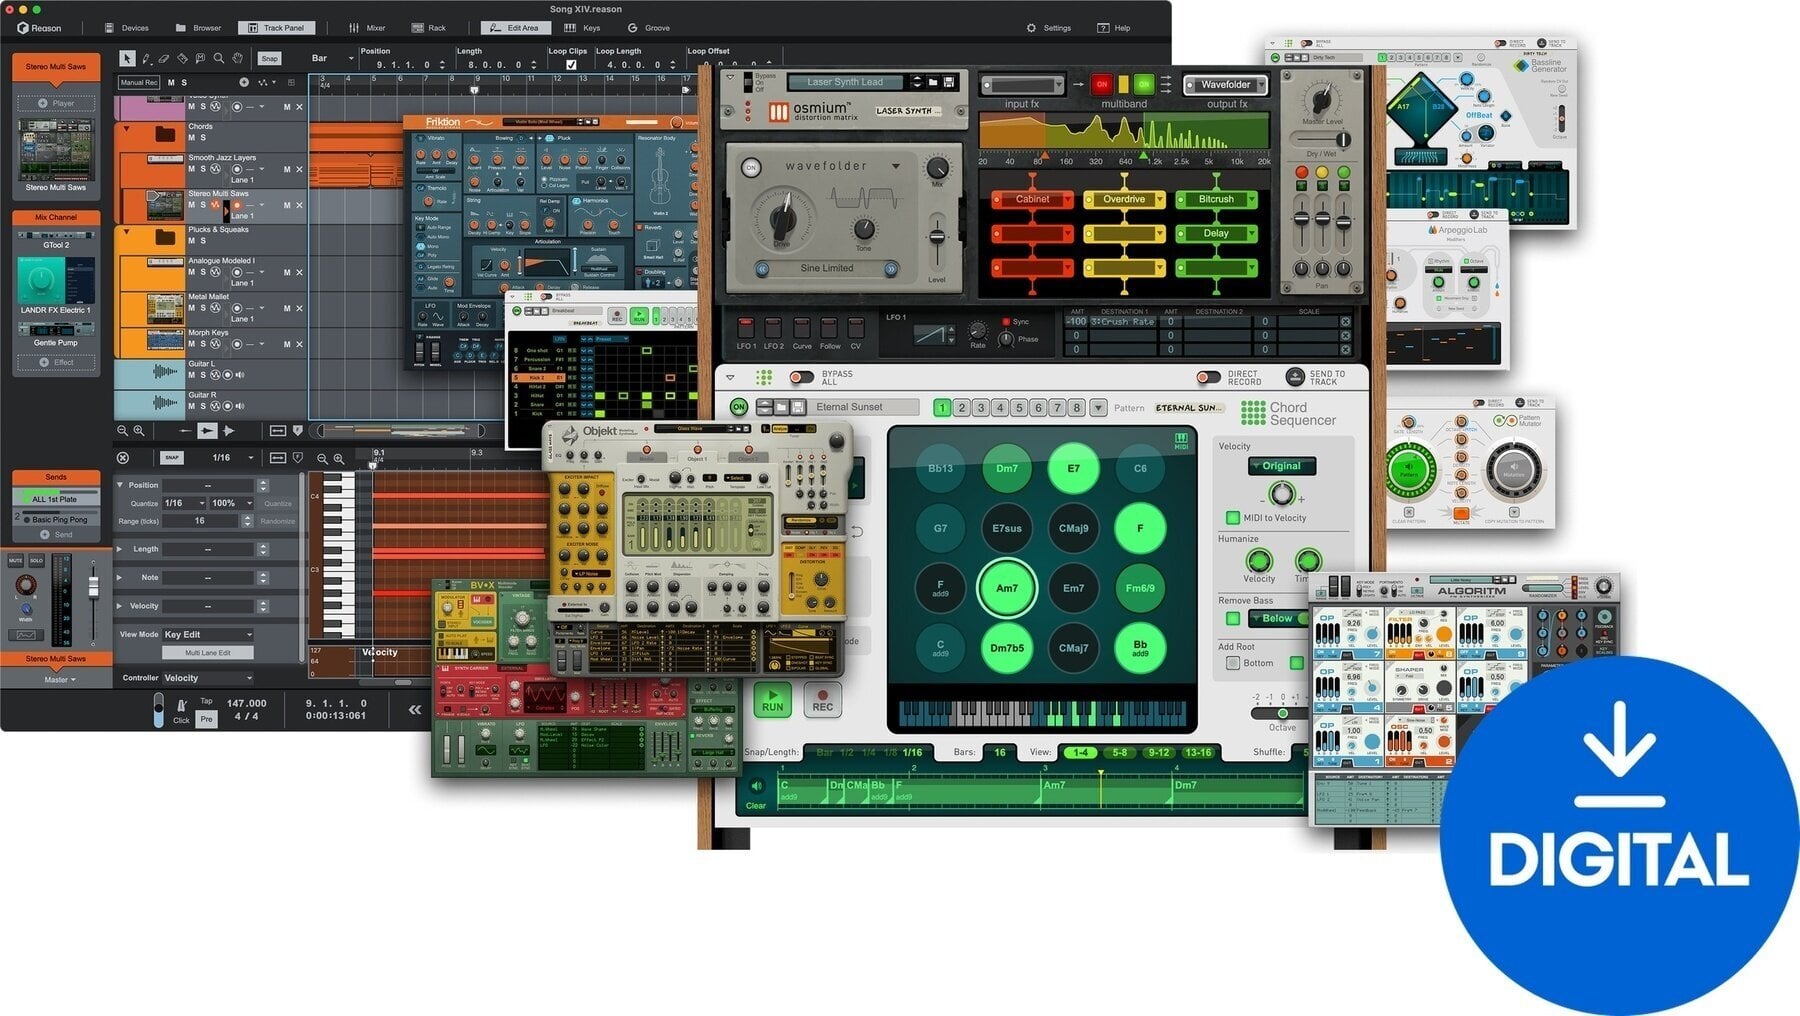Click the rewind double-arrow transport button
Screen dimensions: 1800x1016
[415, 709]
